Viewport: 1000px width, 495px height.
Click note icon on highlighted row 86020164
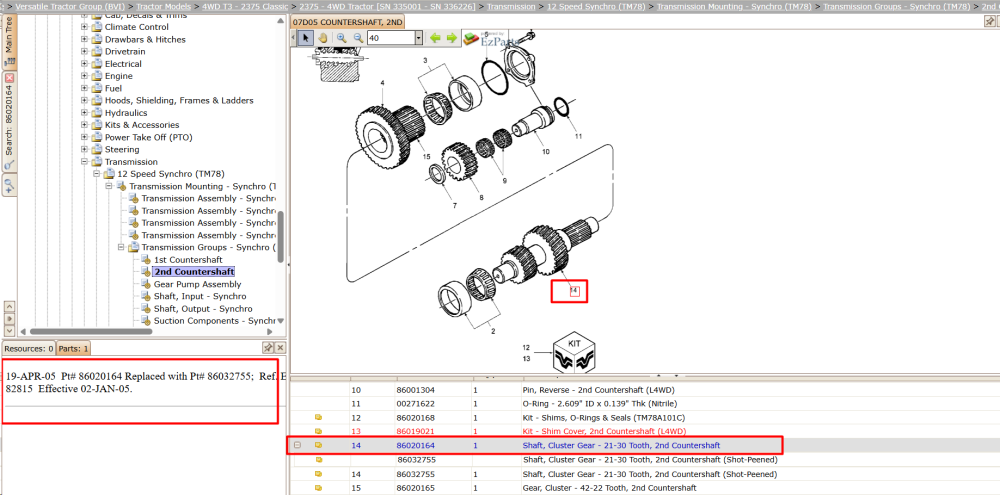319,445
